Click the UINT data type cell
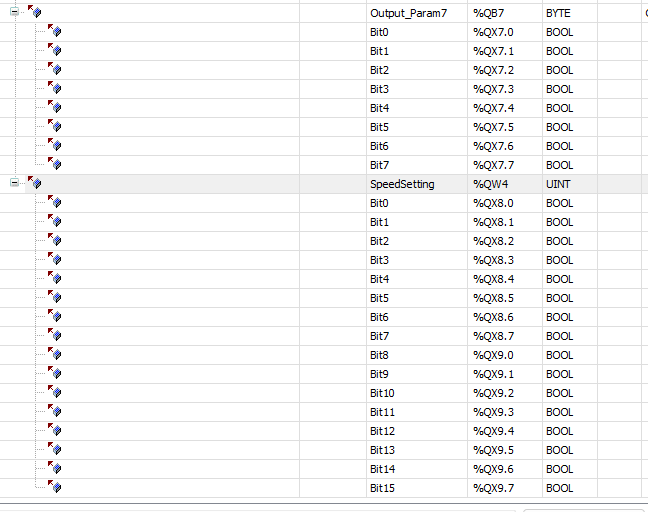Viewport: 648px width, 512px height. pos(558,184)
